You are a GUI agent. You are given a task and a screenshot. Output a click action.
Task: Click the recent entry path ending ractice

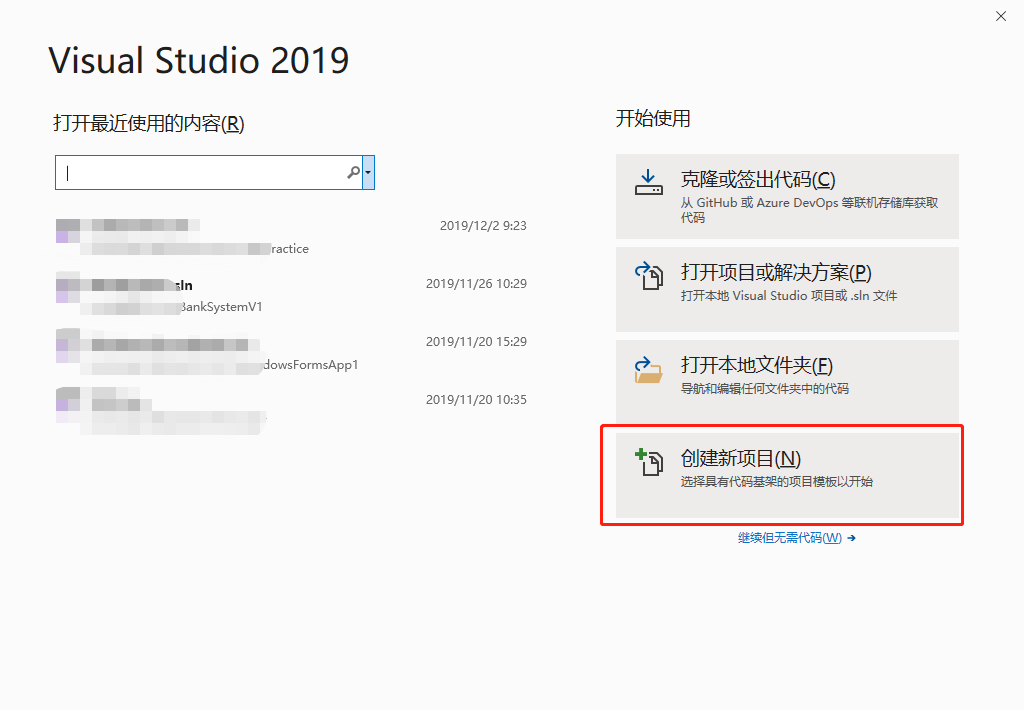coord(195,249)
